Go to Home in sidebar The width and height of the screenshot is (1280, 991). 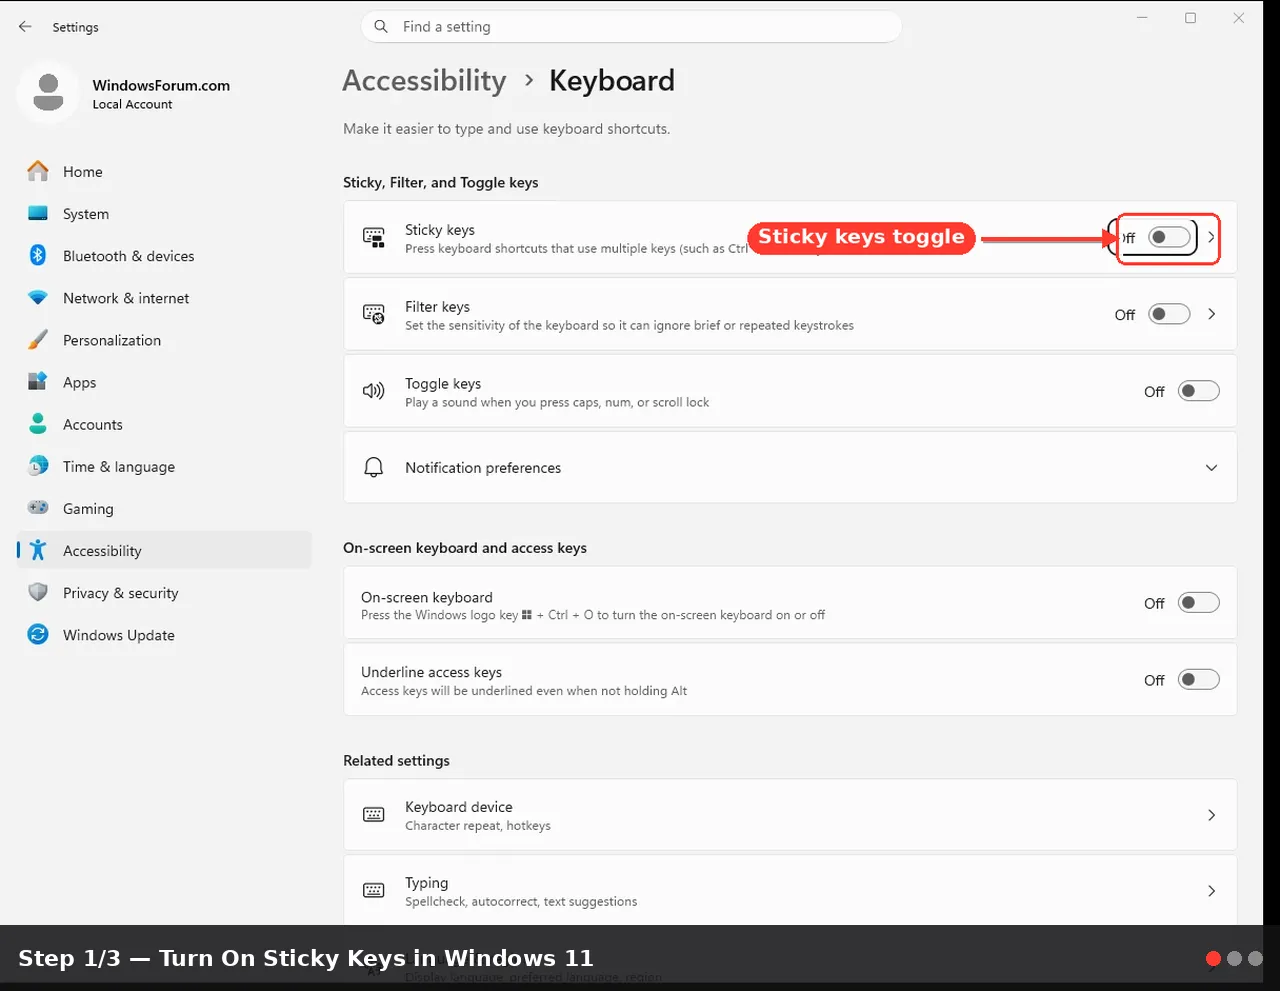point(164,171)
